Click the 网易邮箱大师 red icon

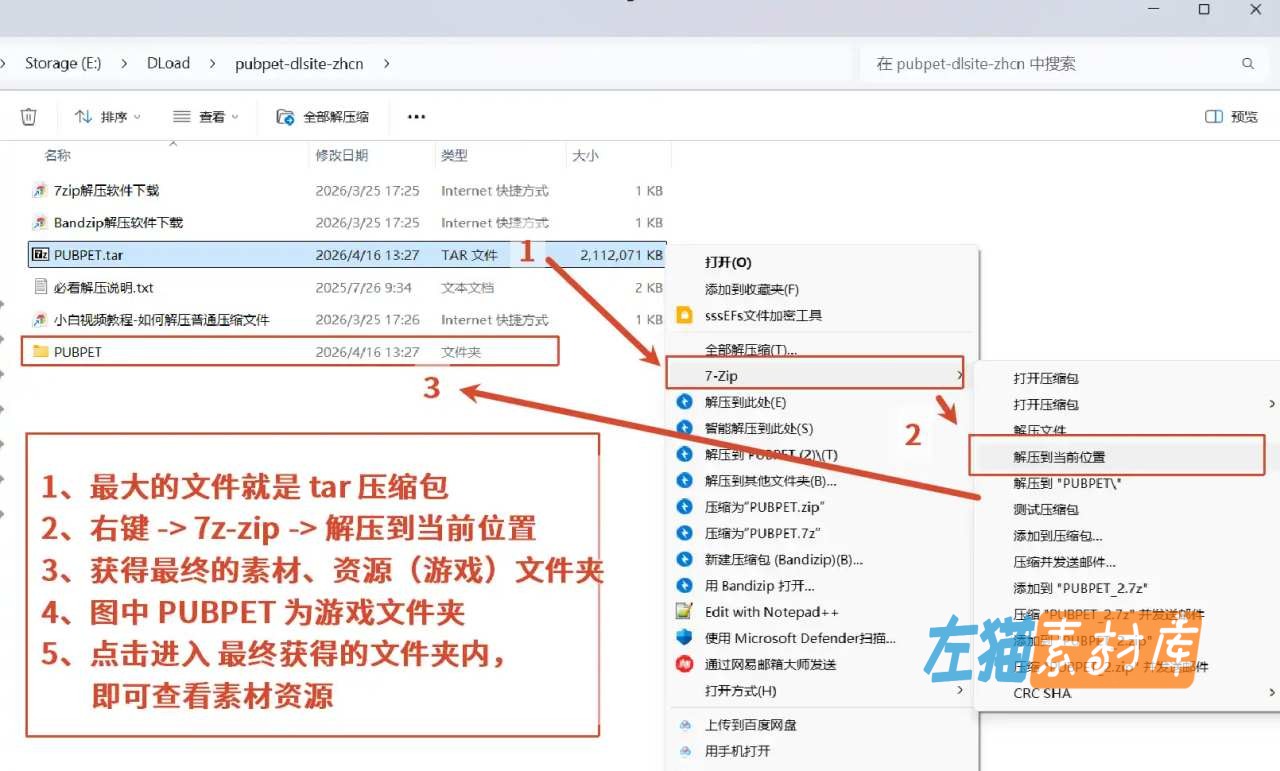click(684, 664)
